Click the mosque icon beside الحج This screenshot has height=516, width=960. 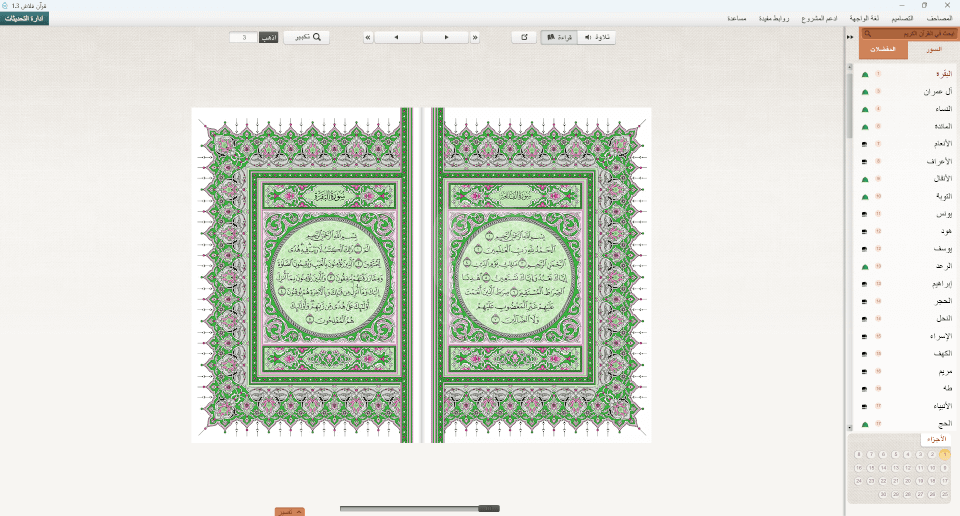click(865, 424)
